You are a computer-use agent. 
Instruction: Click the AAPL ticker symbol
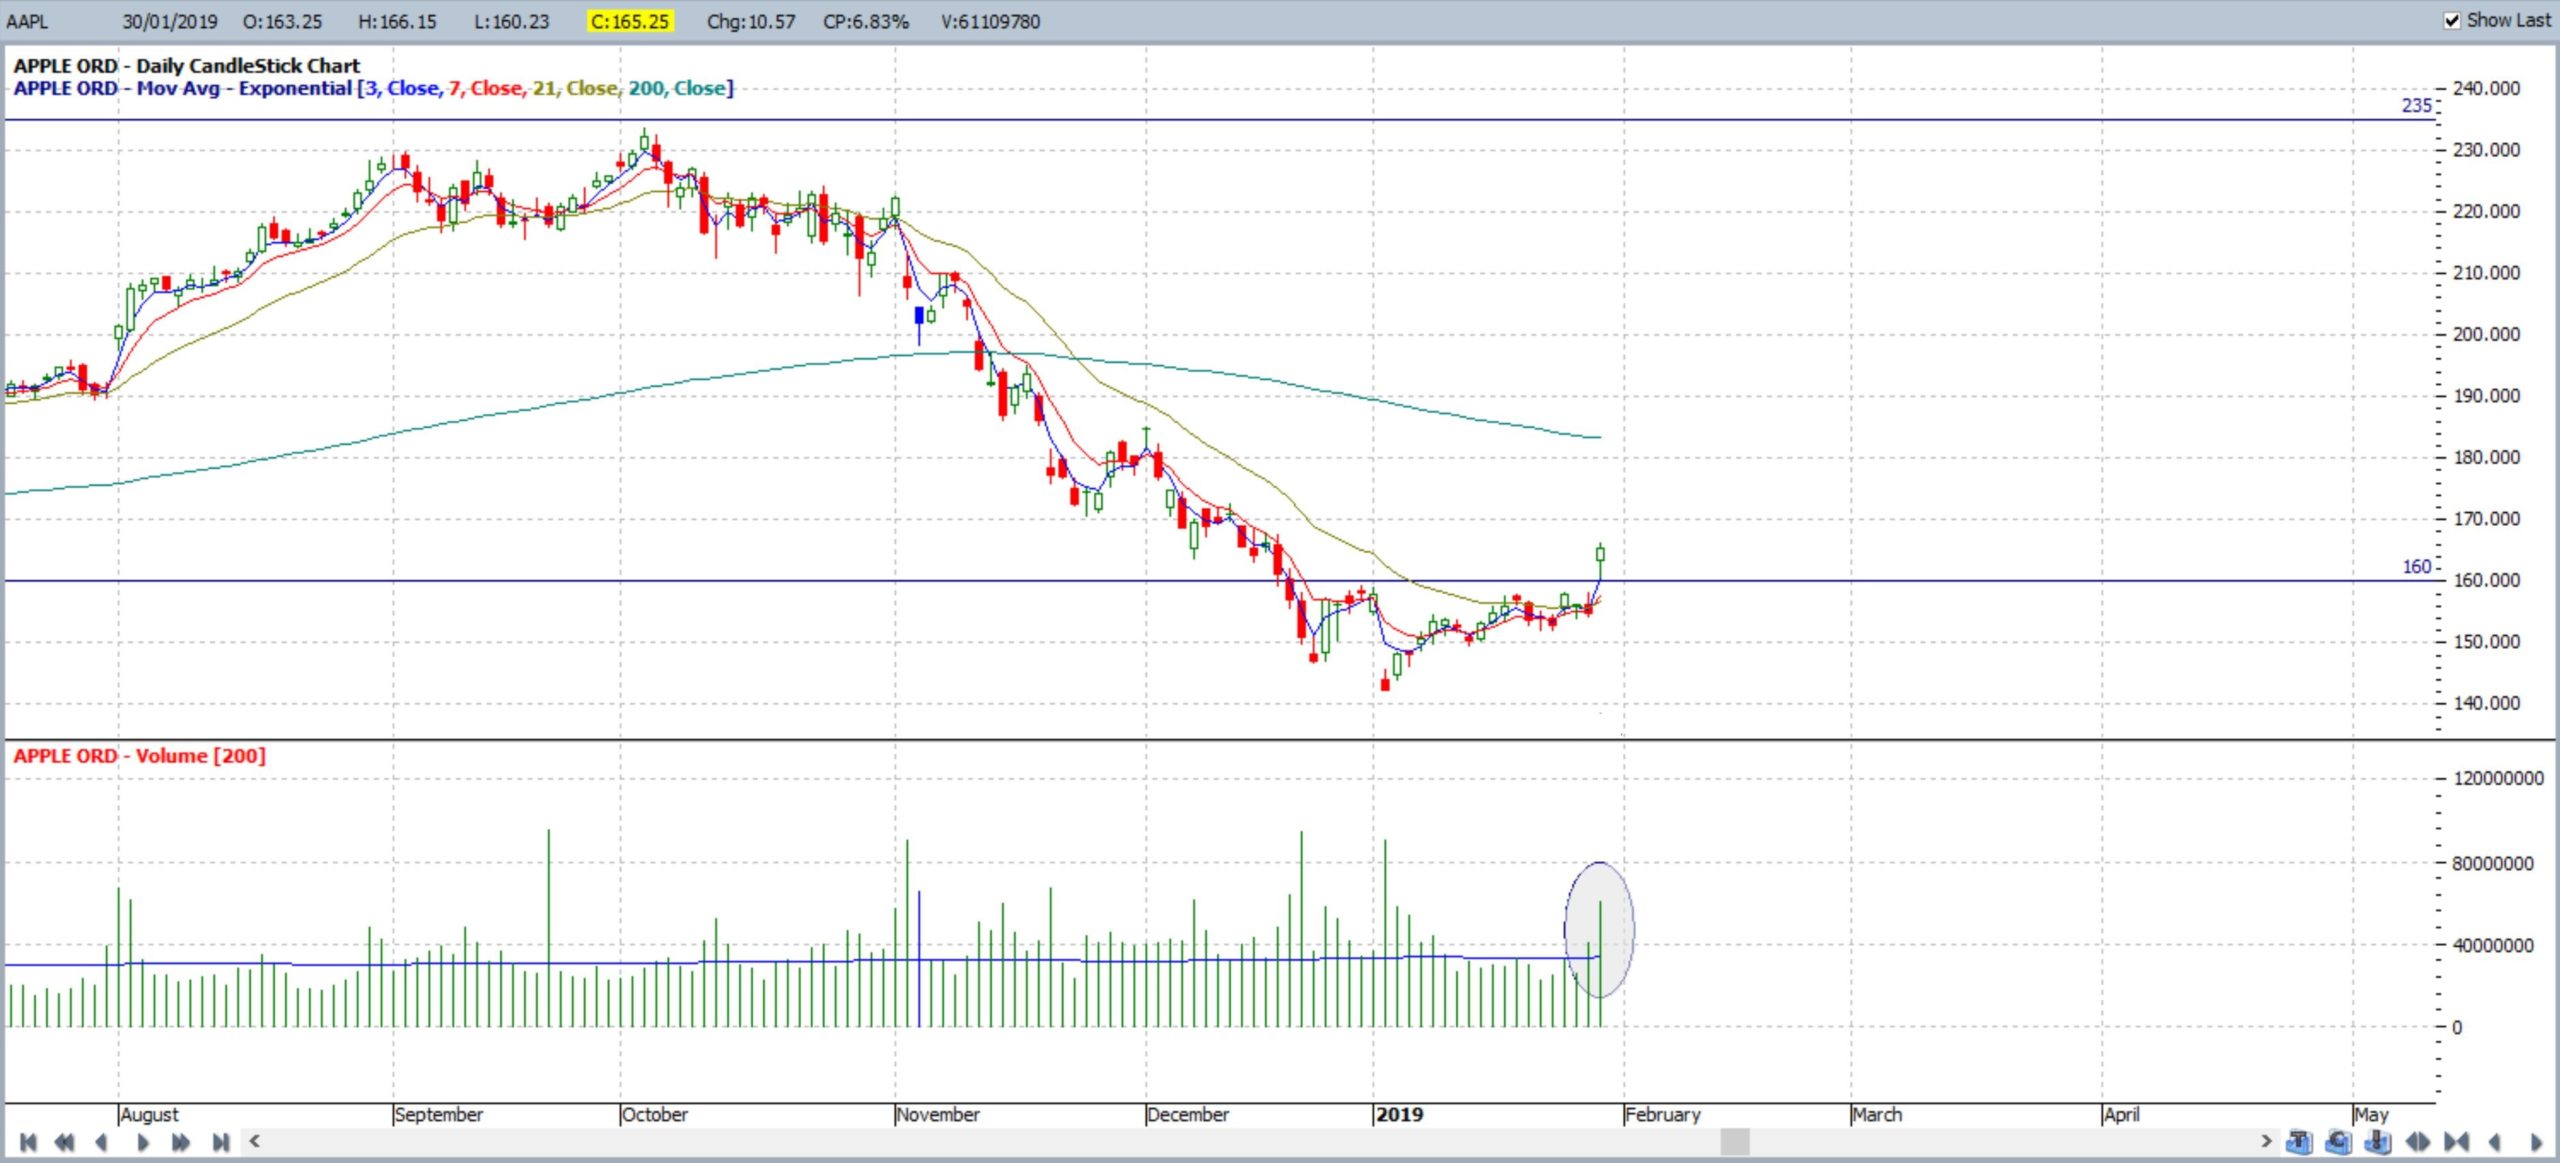[x=27, y=21]
